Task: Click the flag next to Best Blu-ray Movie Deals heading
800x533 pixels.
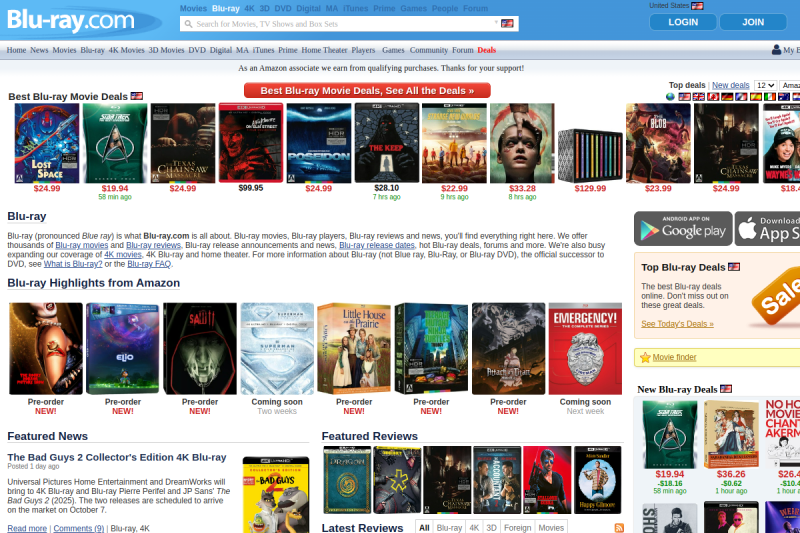Action: tap(137, 96)
